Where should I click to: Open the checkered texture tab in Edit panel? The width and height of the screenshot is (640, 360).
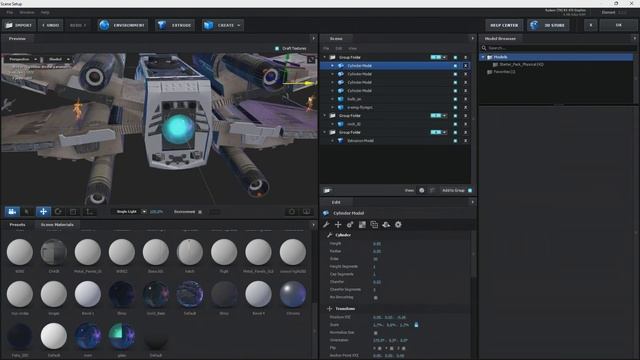click(362, 224)
